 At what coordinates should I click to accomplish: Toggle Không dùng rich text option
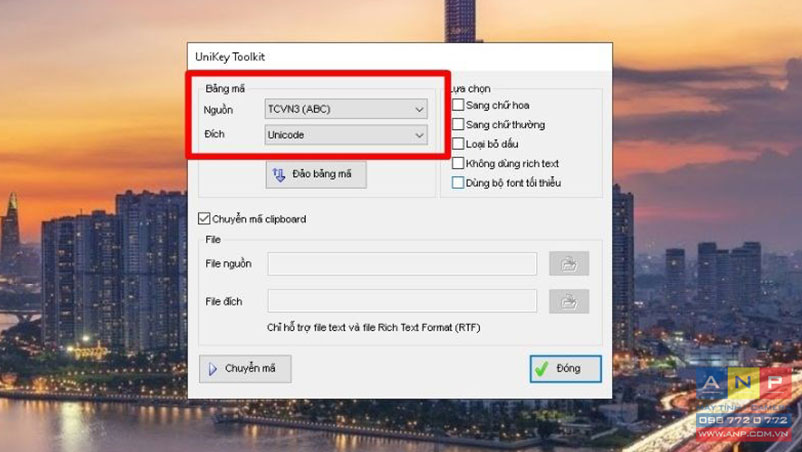[458, 163]
